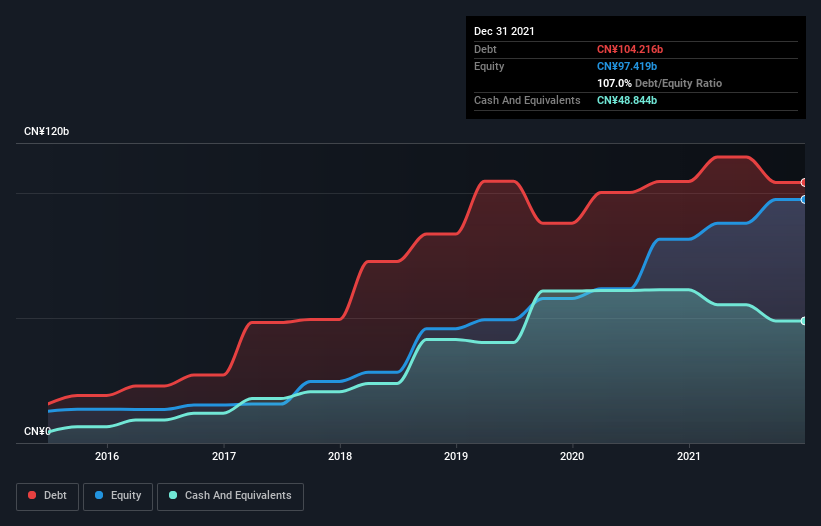Click Cash And Equivalents label in tooltip
Screen dimensions: 821x526
[x=527, y=100]
